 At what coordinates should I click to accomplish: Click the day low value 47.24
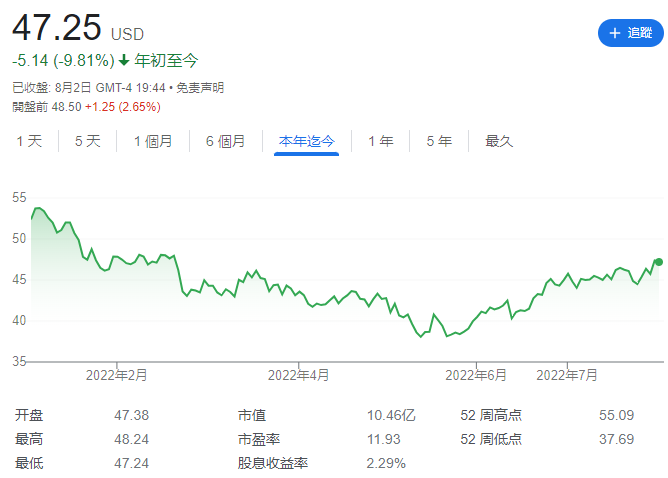132,463
